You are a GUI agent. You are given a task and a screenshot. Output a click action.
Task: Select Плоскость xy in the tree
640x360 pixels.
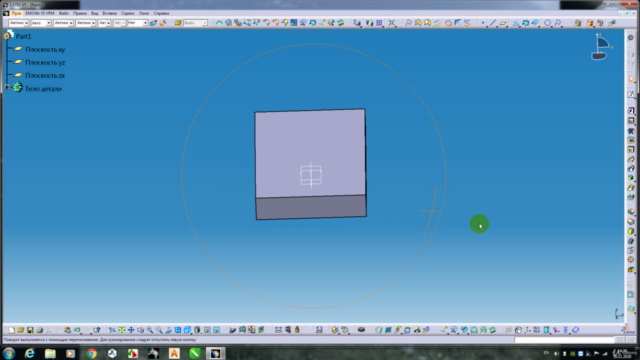(45, 49)
